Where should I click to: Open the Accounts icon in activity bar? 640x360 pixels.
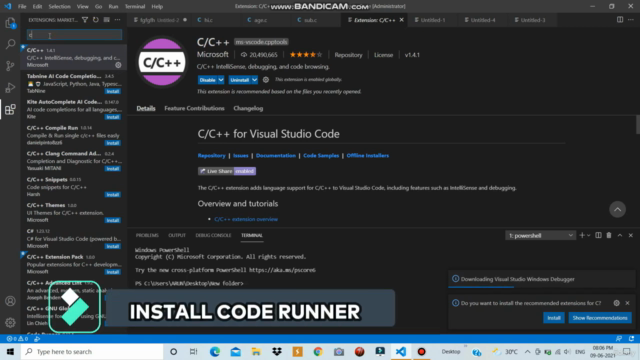[10, 301]
